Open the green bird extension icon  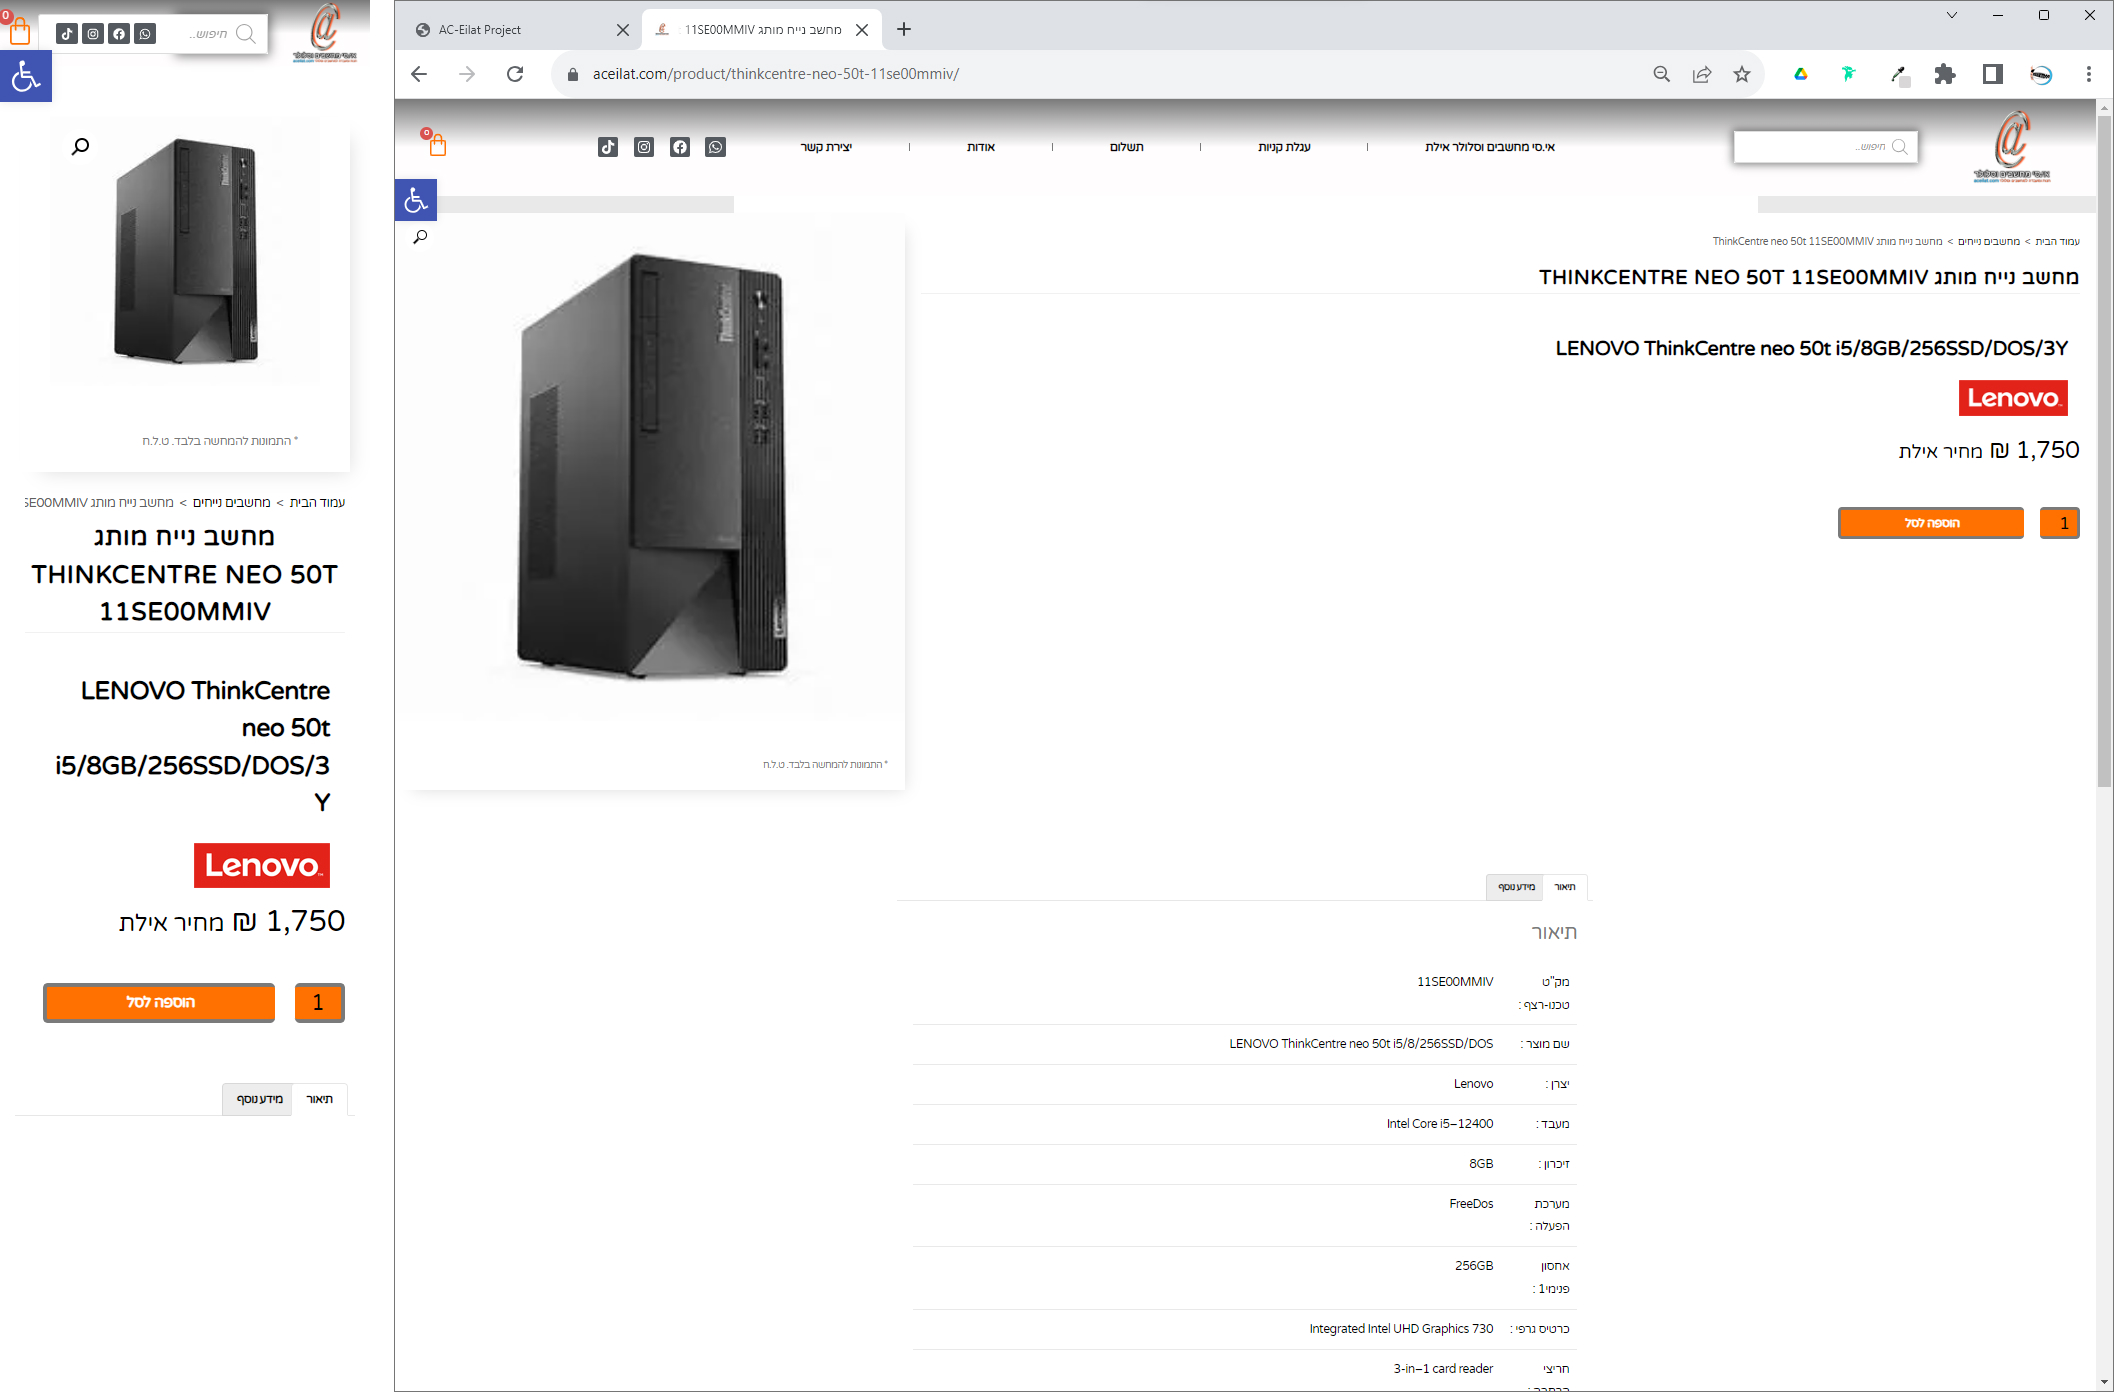click(1848, 74)
